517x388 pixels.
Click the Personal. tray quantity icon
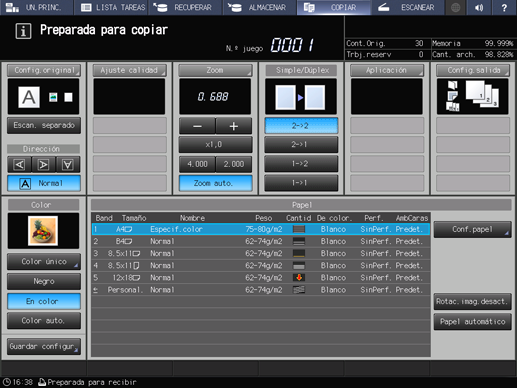299,290
